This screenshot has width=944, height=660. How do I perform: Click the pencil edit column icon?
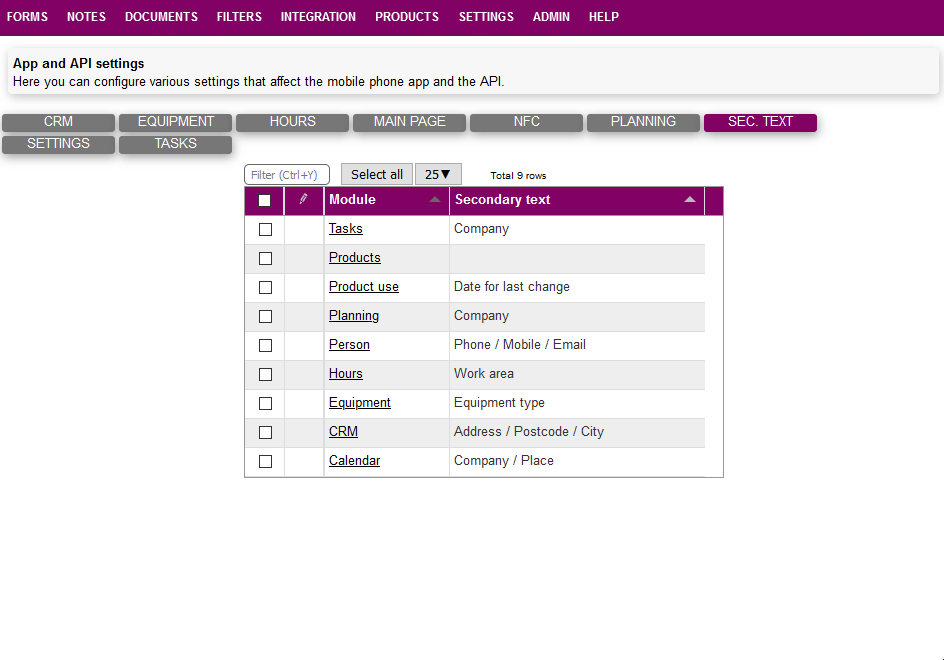[x=303, y=199]
